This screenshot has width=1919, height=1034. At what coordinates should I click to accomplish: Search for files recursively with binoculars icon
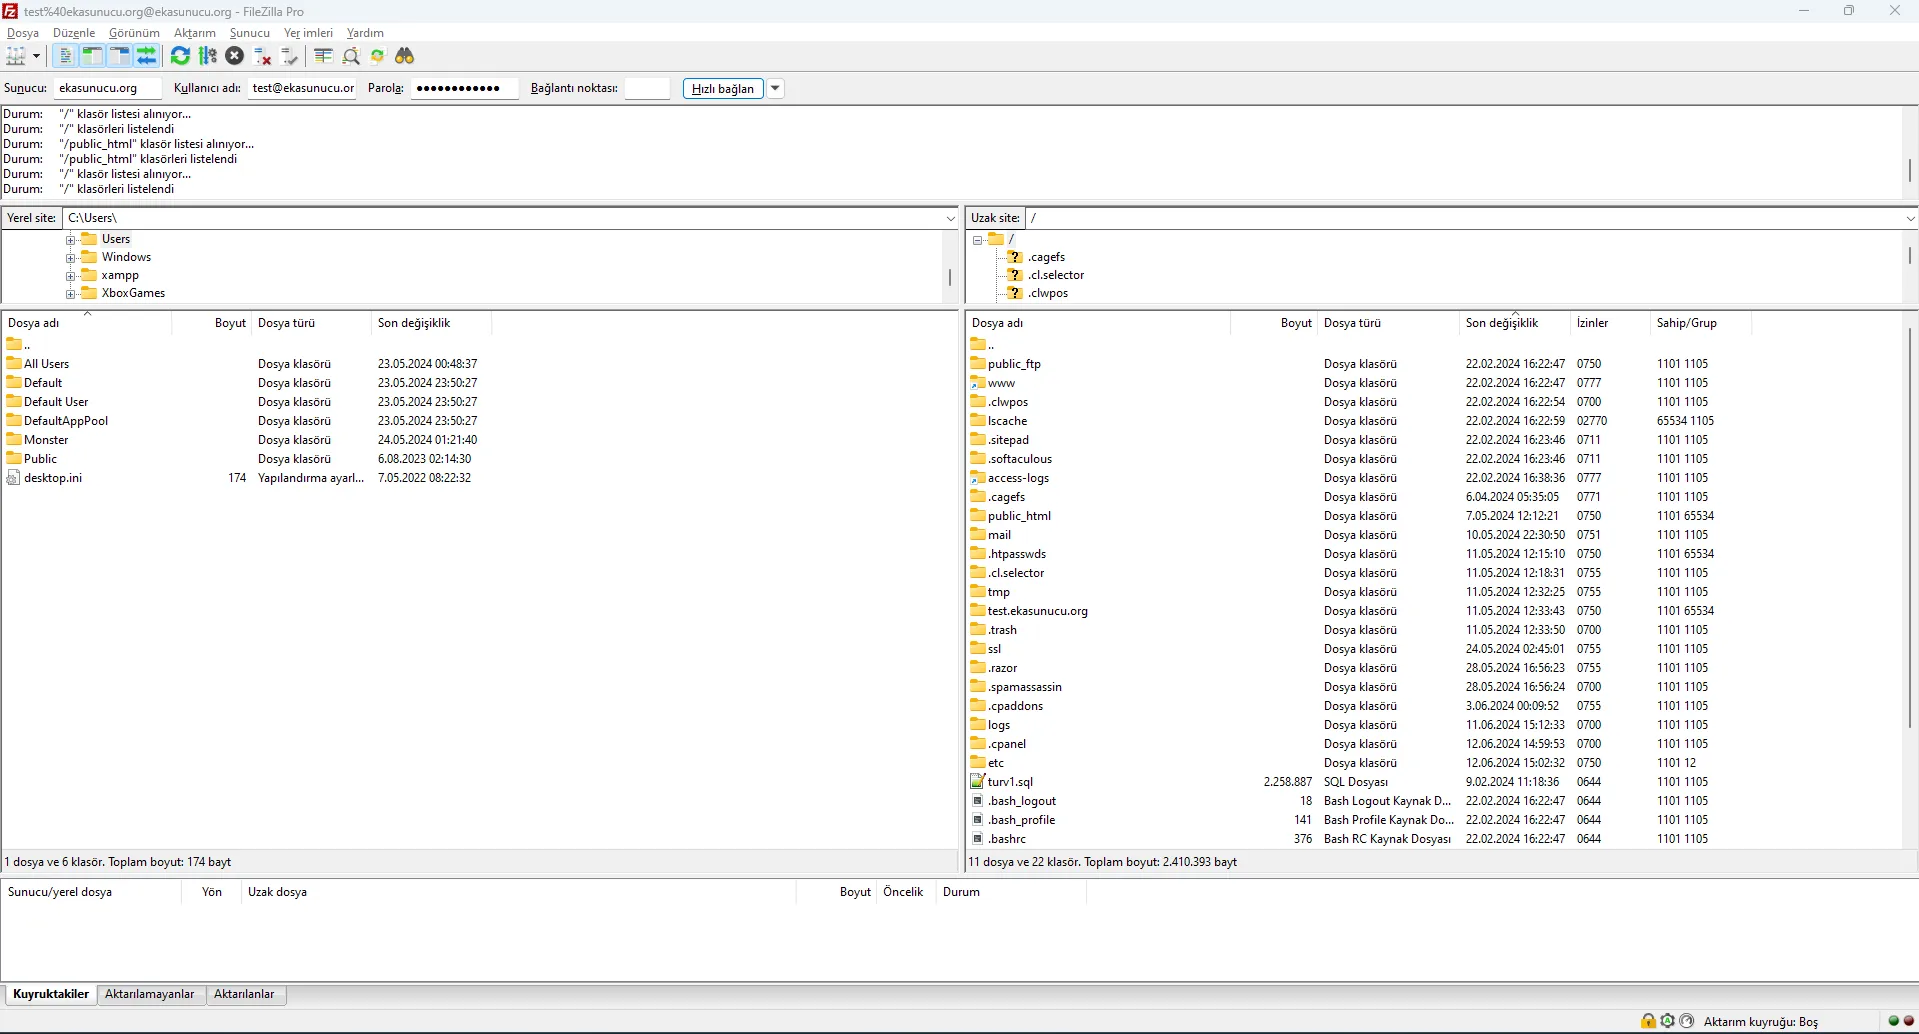(405, 56)
